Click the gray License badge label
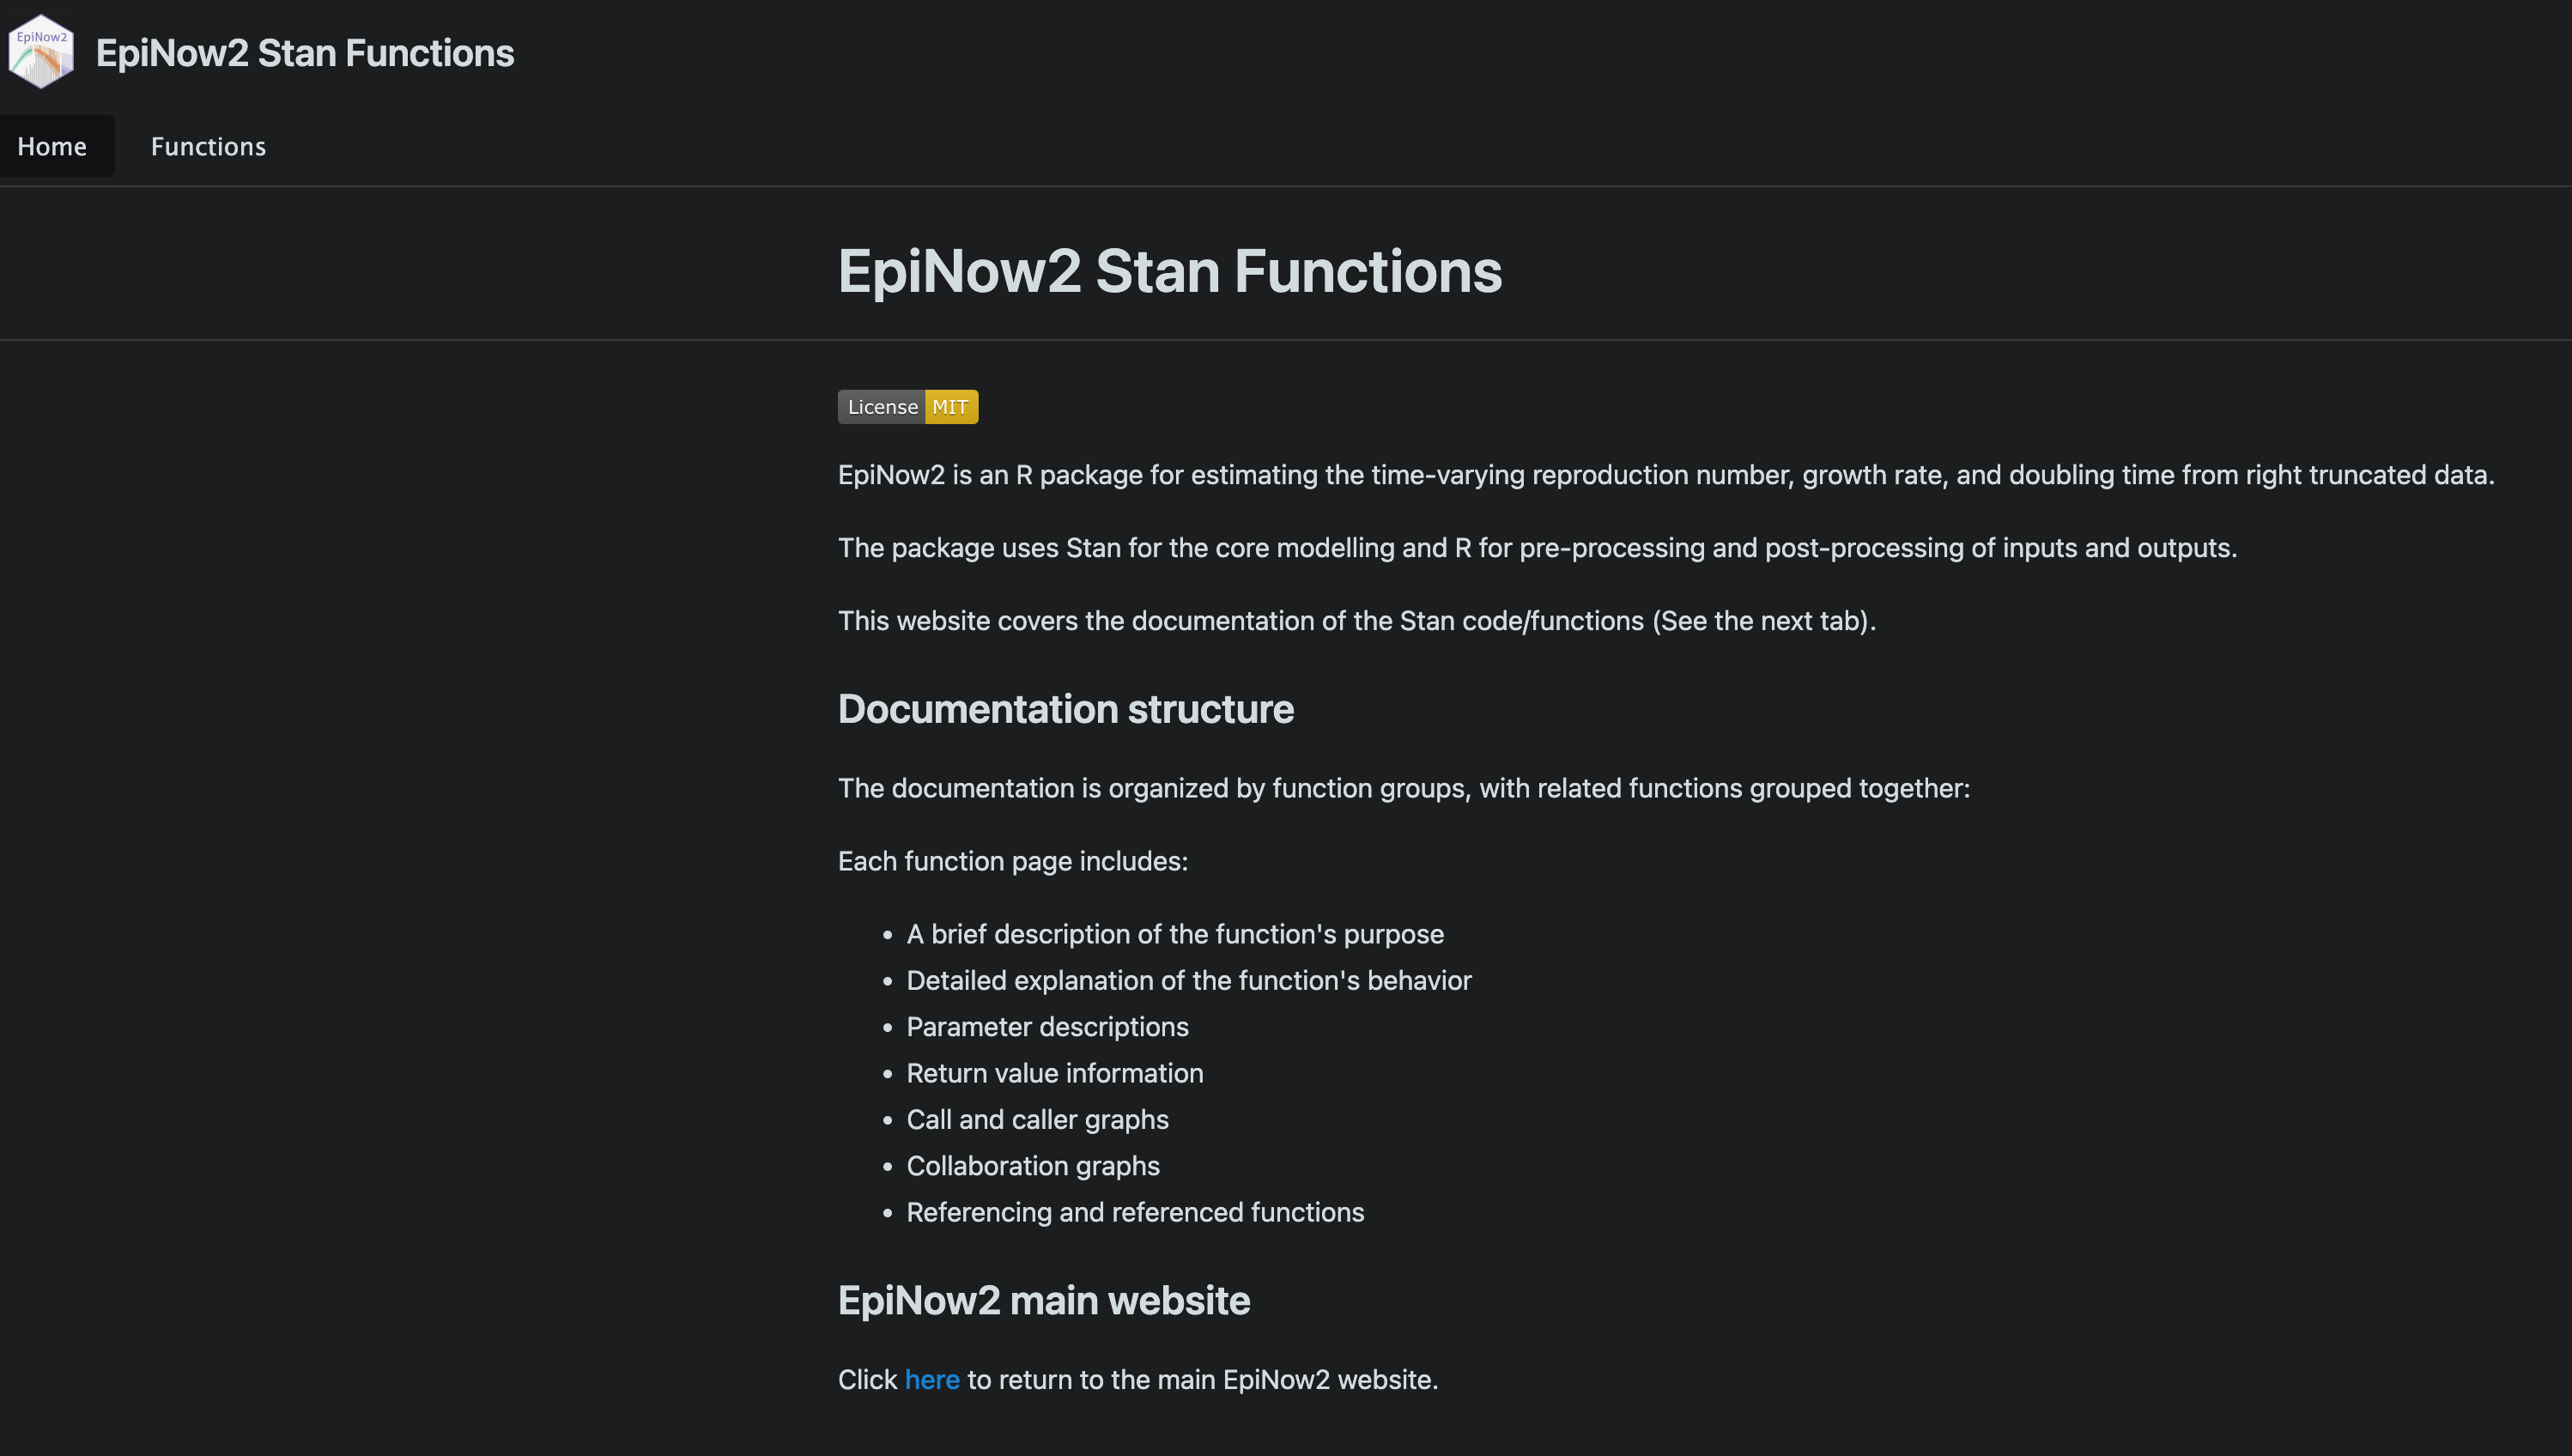 (x=881, y=407)
